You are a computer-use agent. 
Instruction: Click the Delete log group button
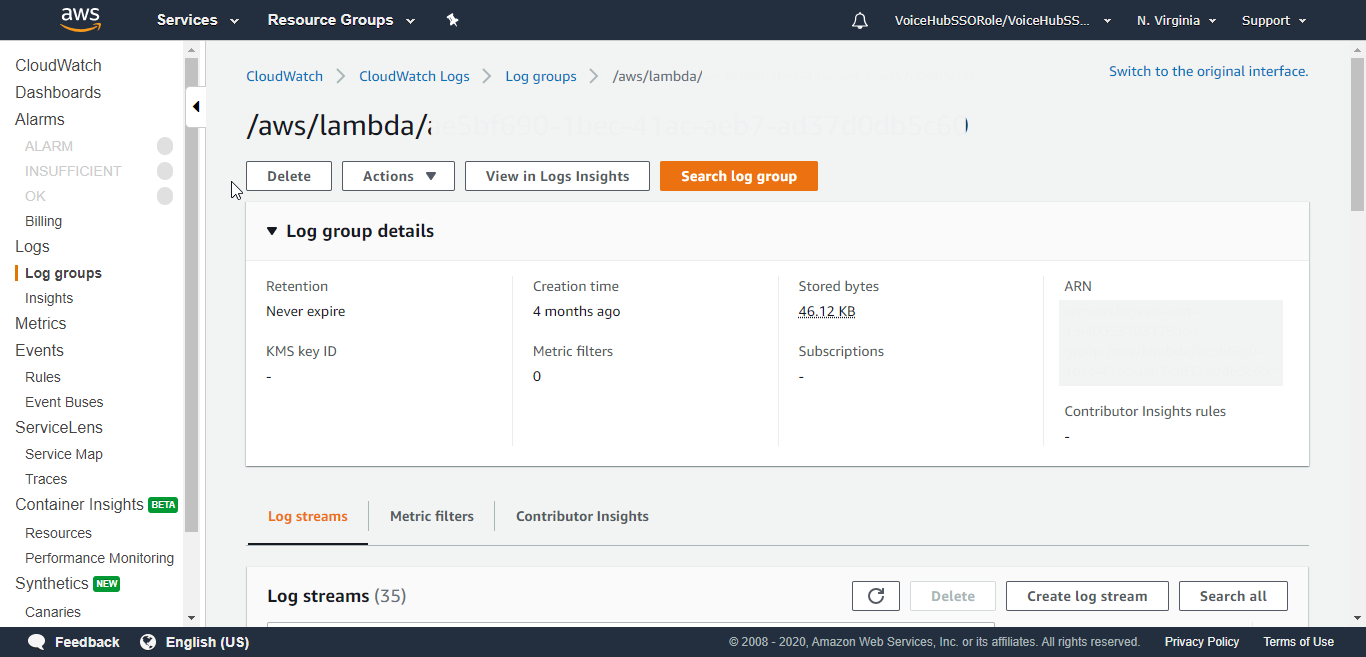[x=289, y=176]
